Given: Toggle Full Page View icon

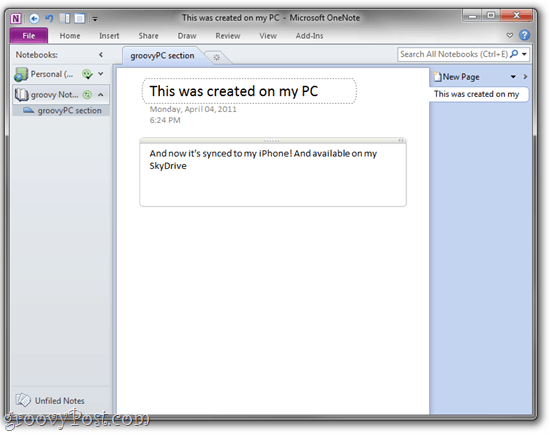Looking at the screenshot, I should [80, 18].
